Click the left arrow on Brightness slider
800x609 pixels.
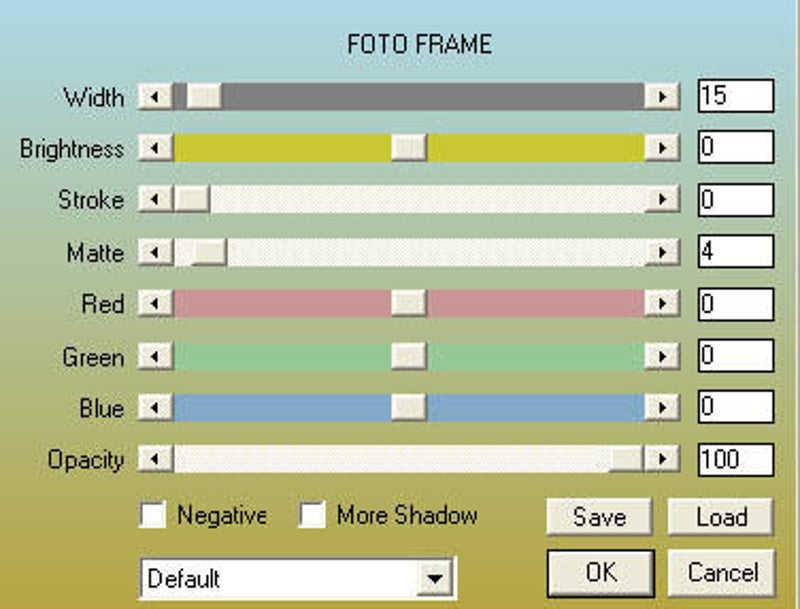155,149
